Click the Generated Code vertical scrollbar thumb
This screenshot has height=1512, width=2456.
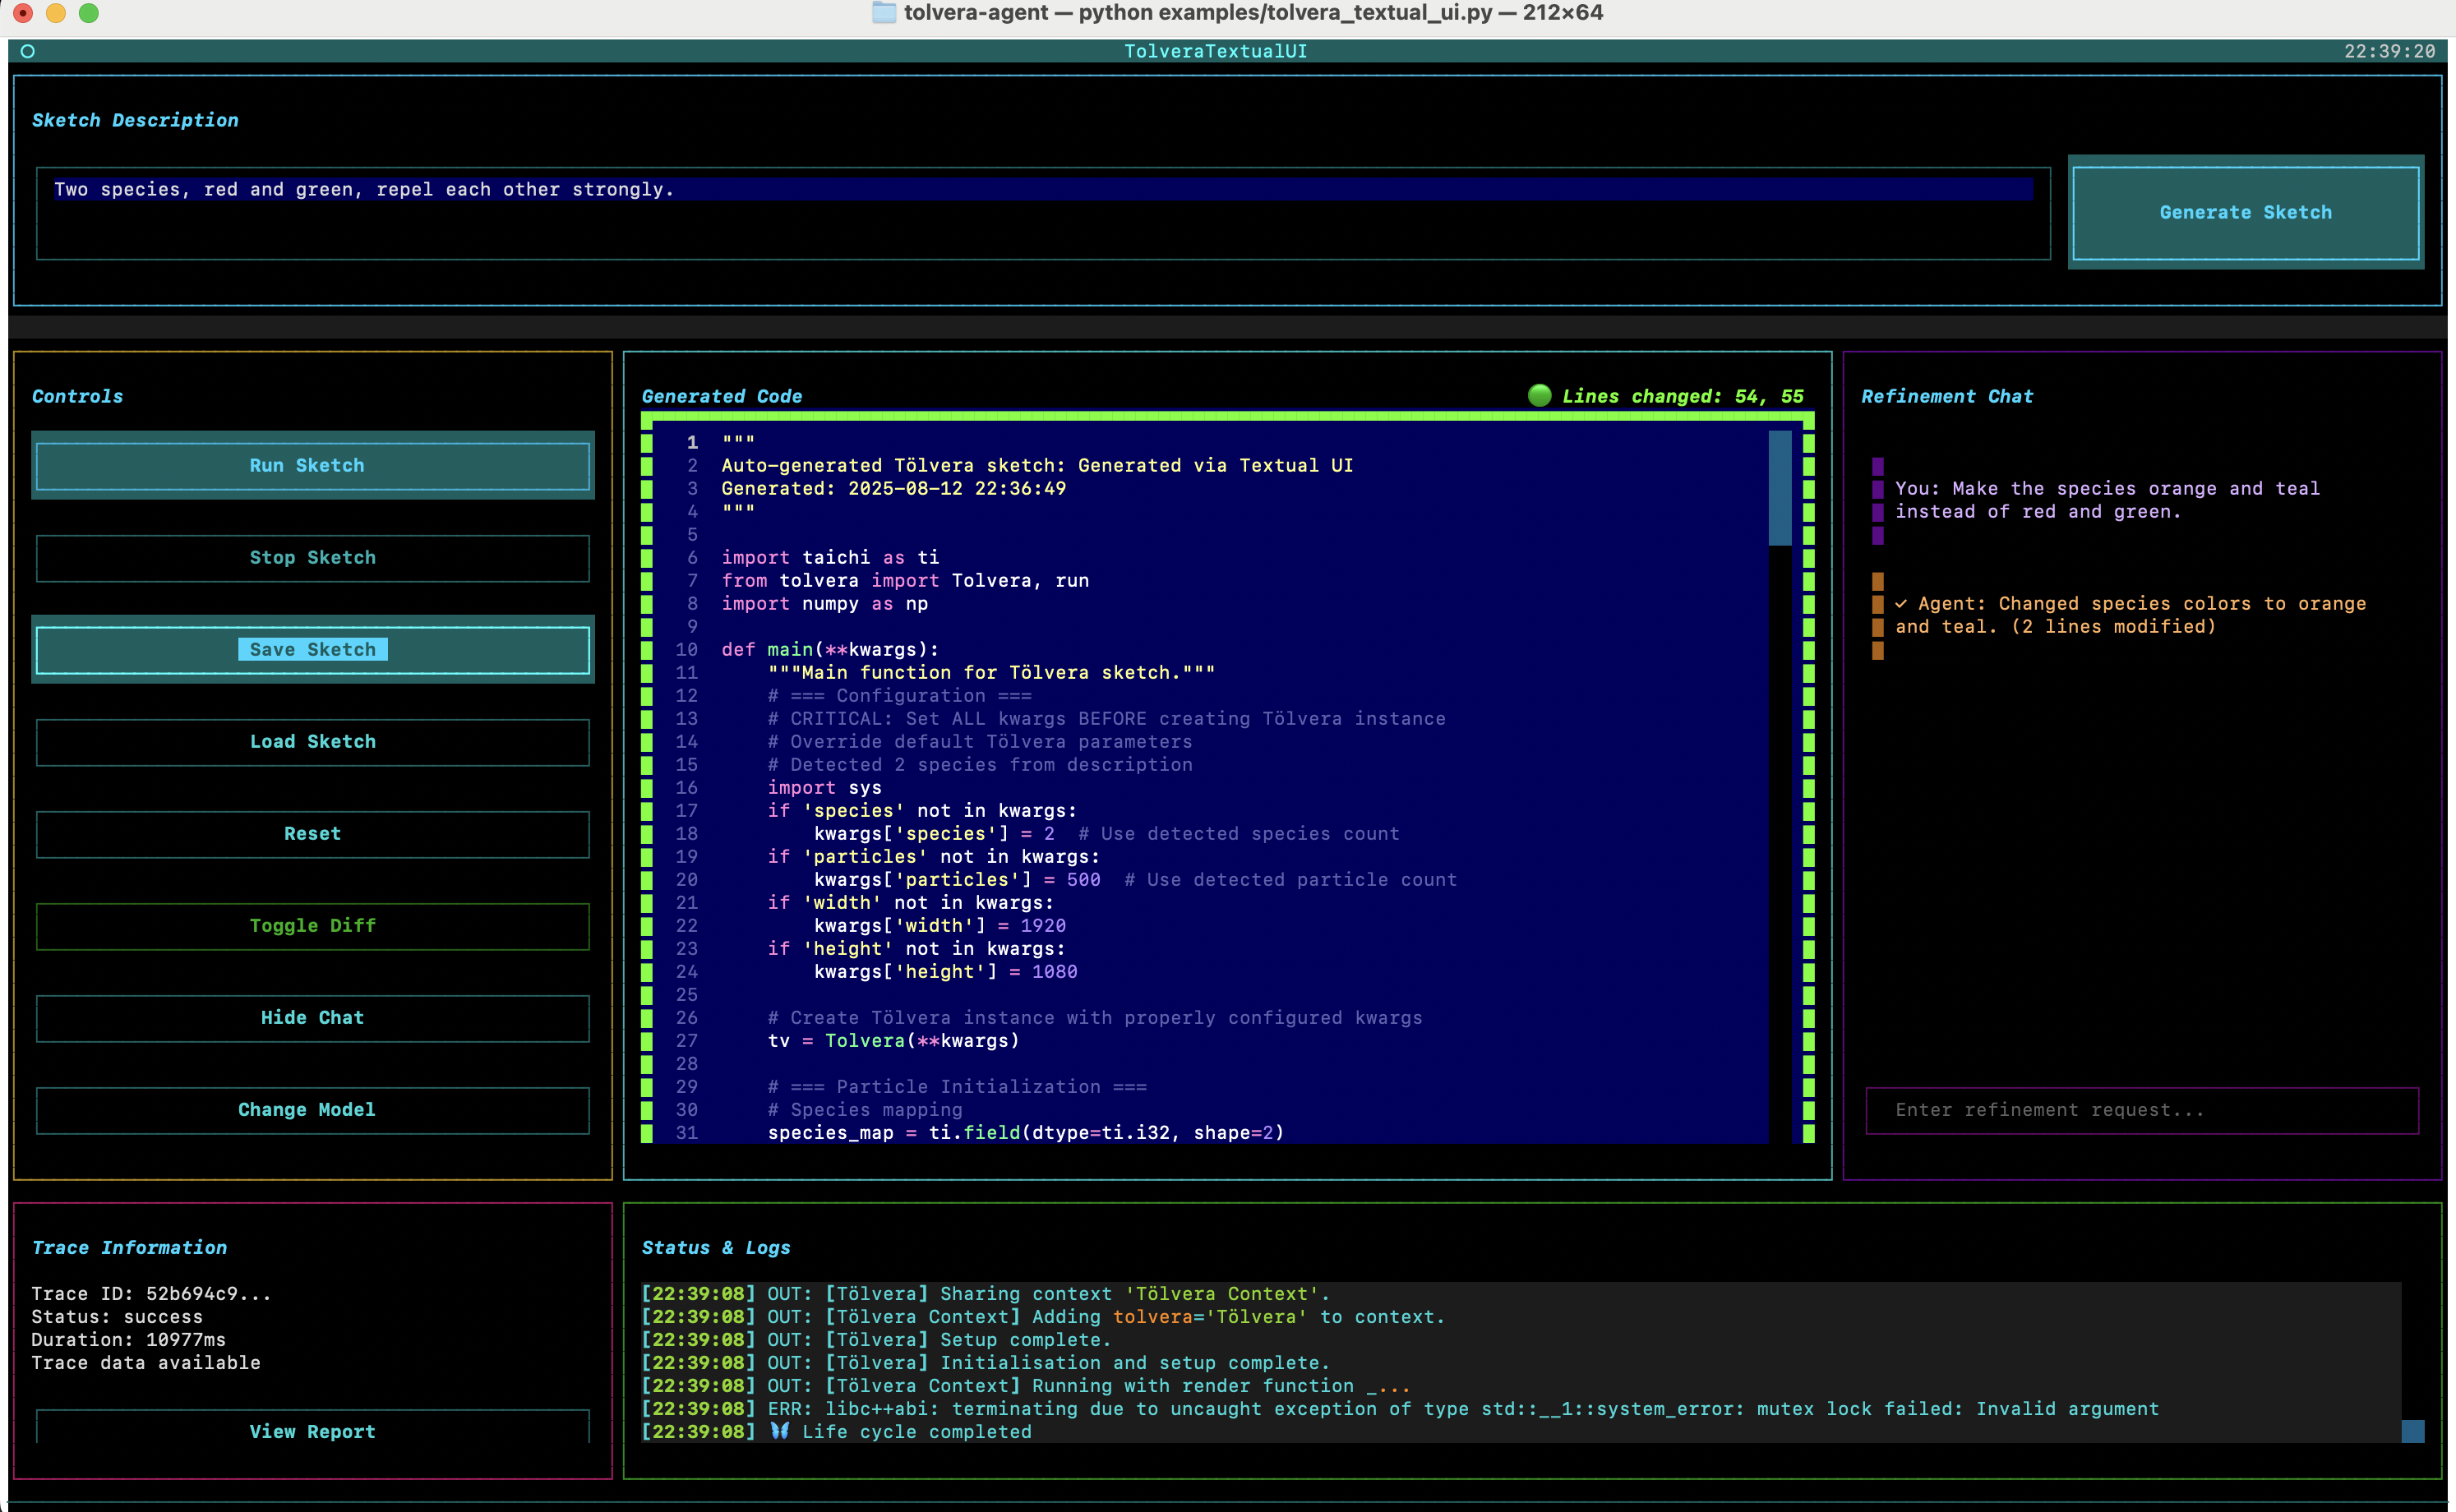1780,488
